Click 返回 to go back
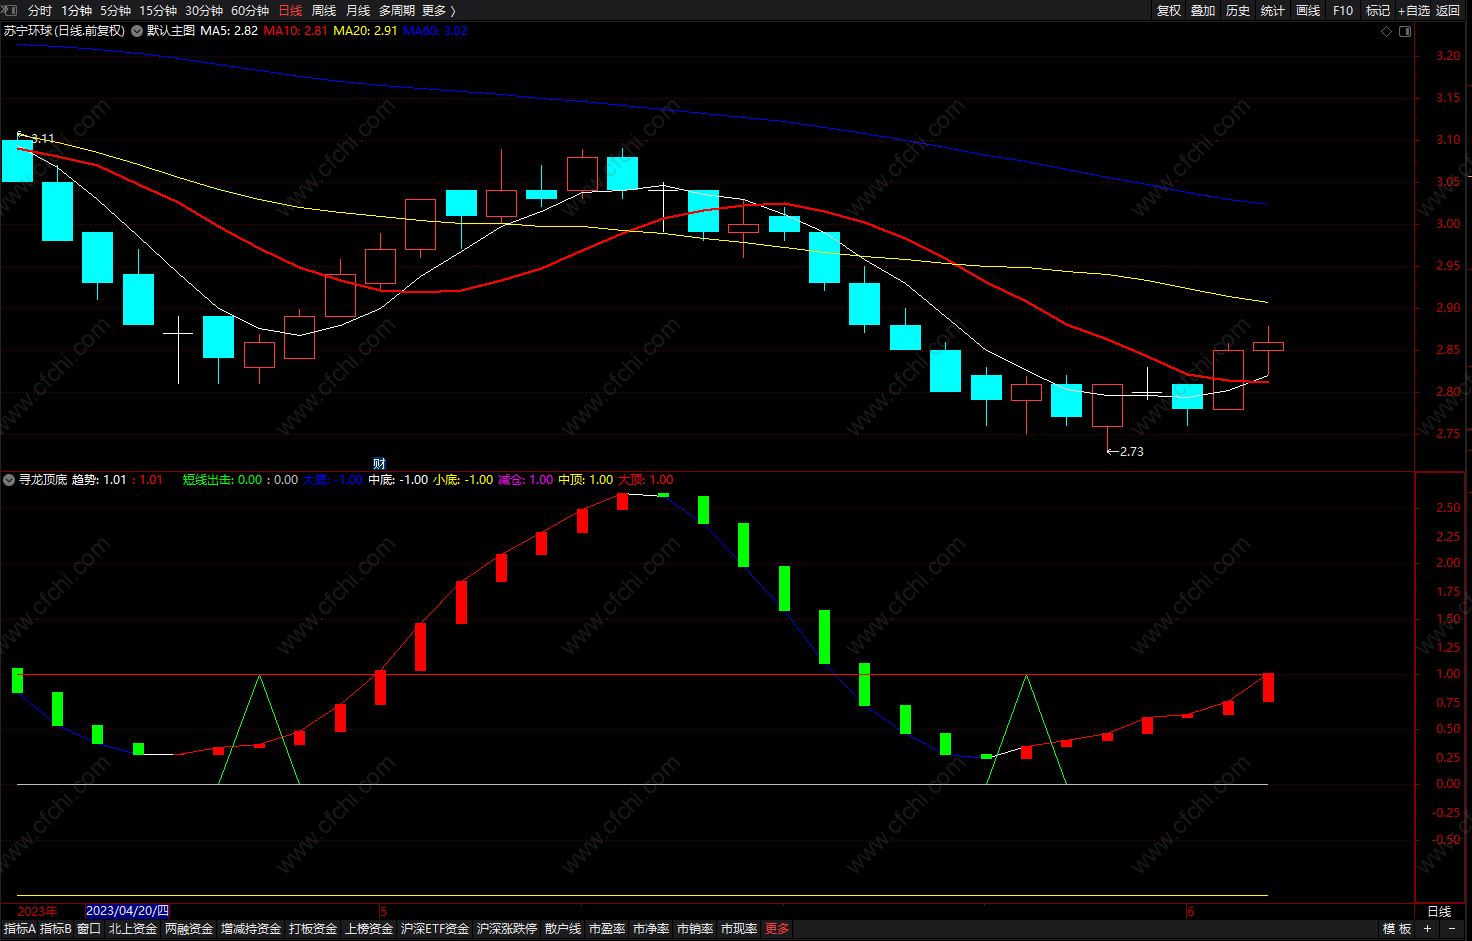The height and width of the screenshot is (941, 1472). 1448,10
